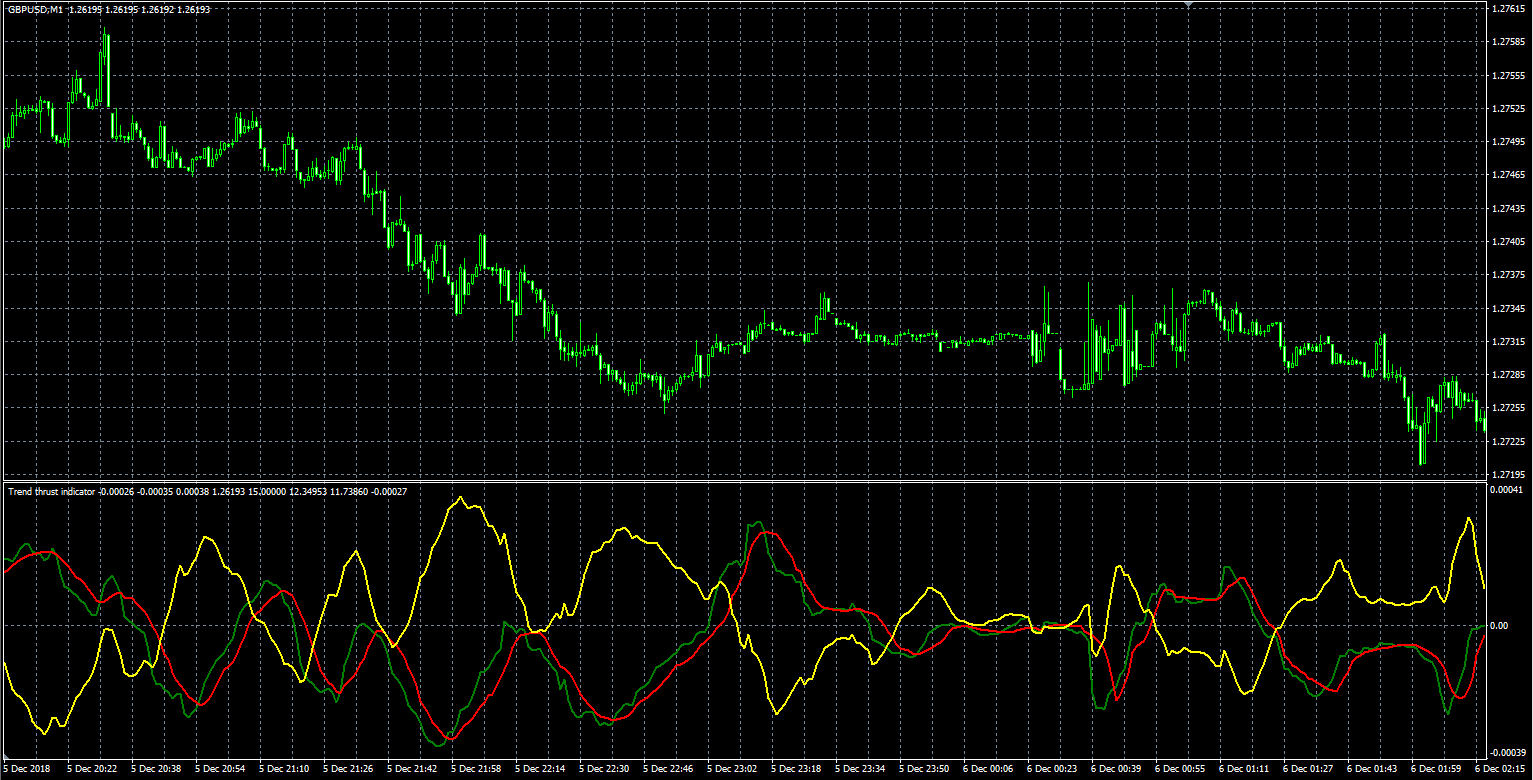Click the 1.27195 price axis label
The image size is (1533, 780).
point(1506,474)
